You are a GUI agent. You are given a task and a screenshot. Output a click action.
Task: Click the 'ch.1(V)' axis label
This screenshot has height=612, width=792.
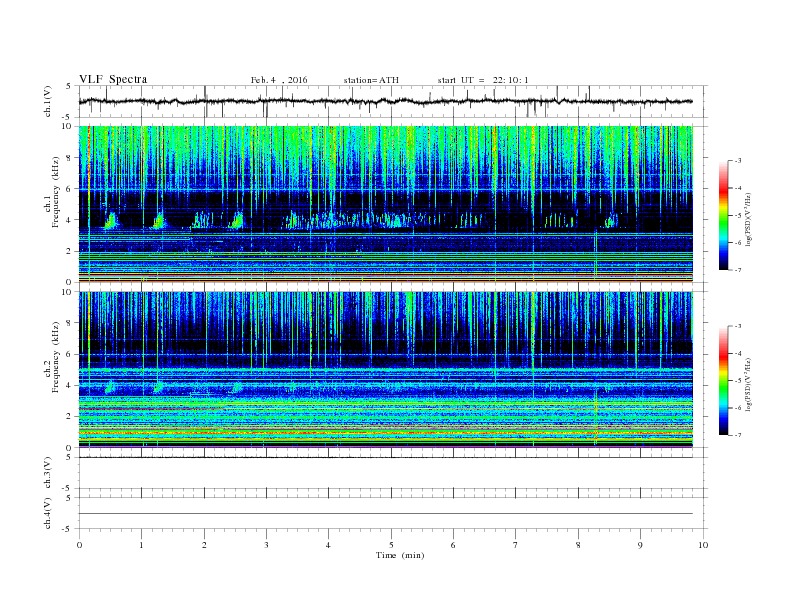click(48, 101)
